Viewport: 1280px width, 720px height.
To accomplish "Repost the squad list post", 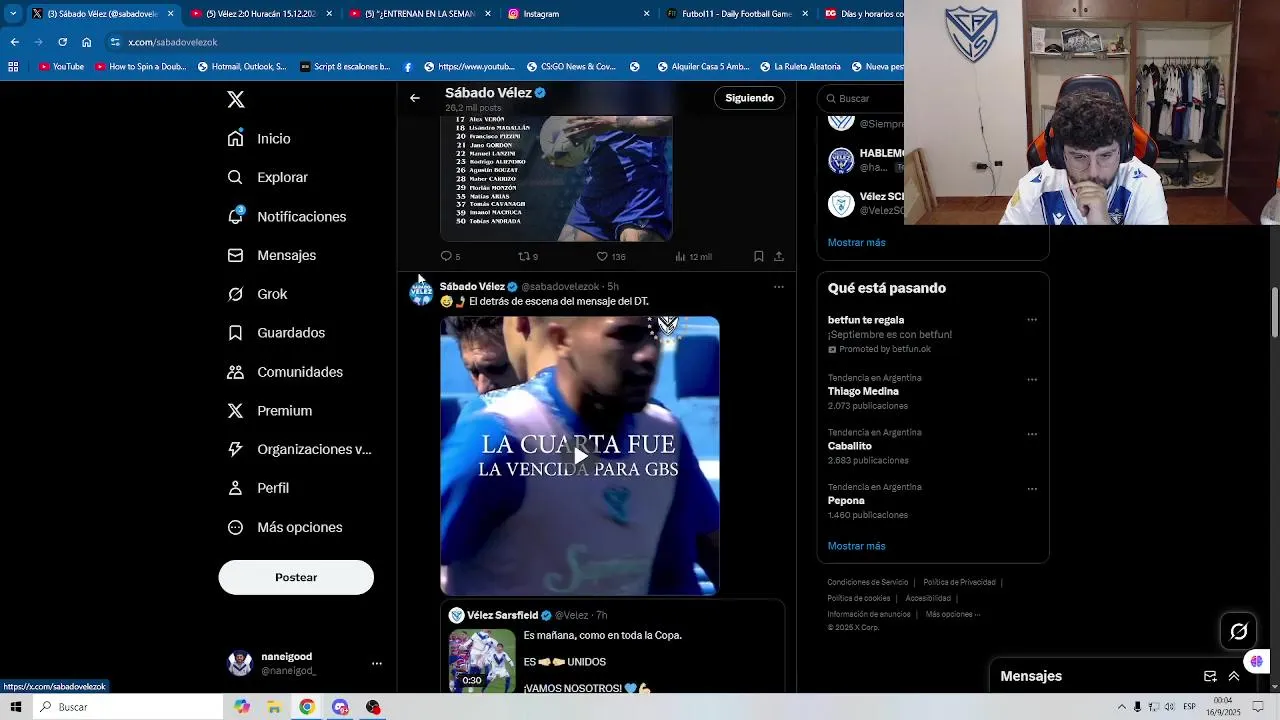I will click(x=527, y=257).
